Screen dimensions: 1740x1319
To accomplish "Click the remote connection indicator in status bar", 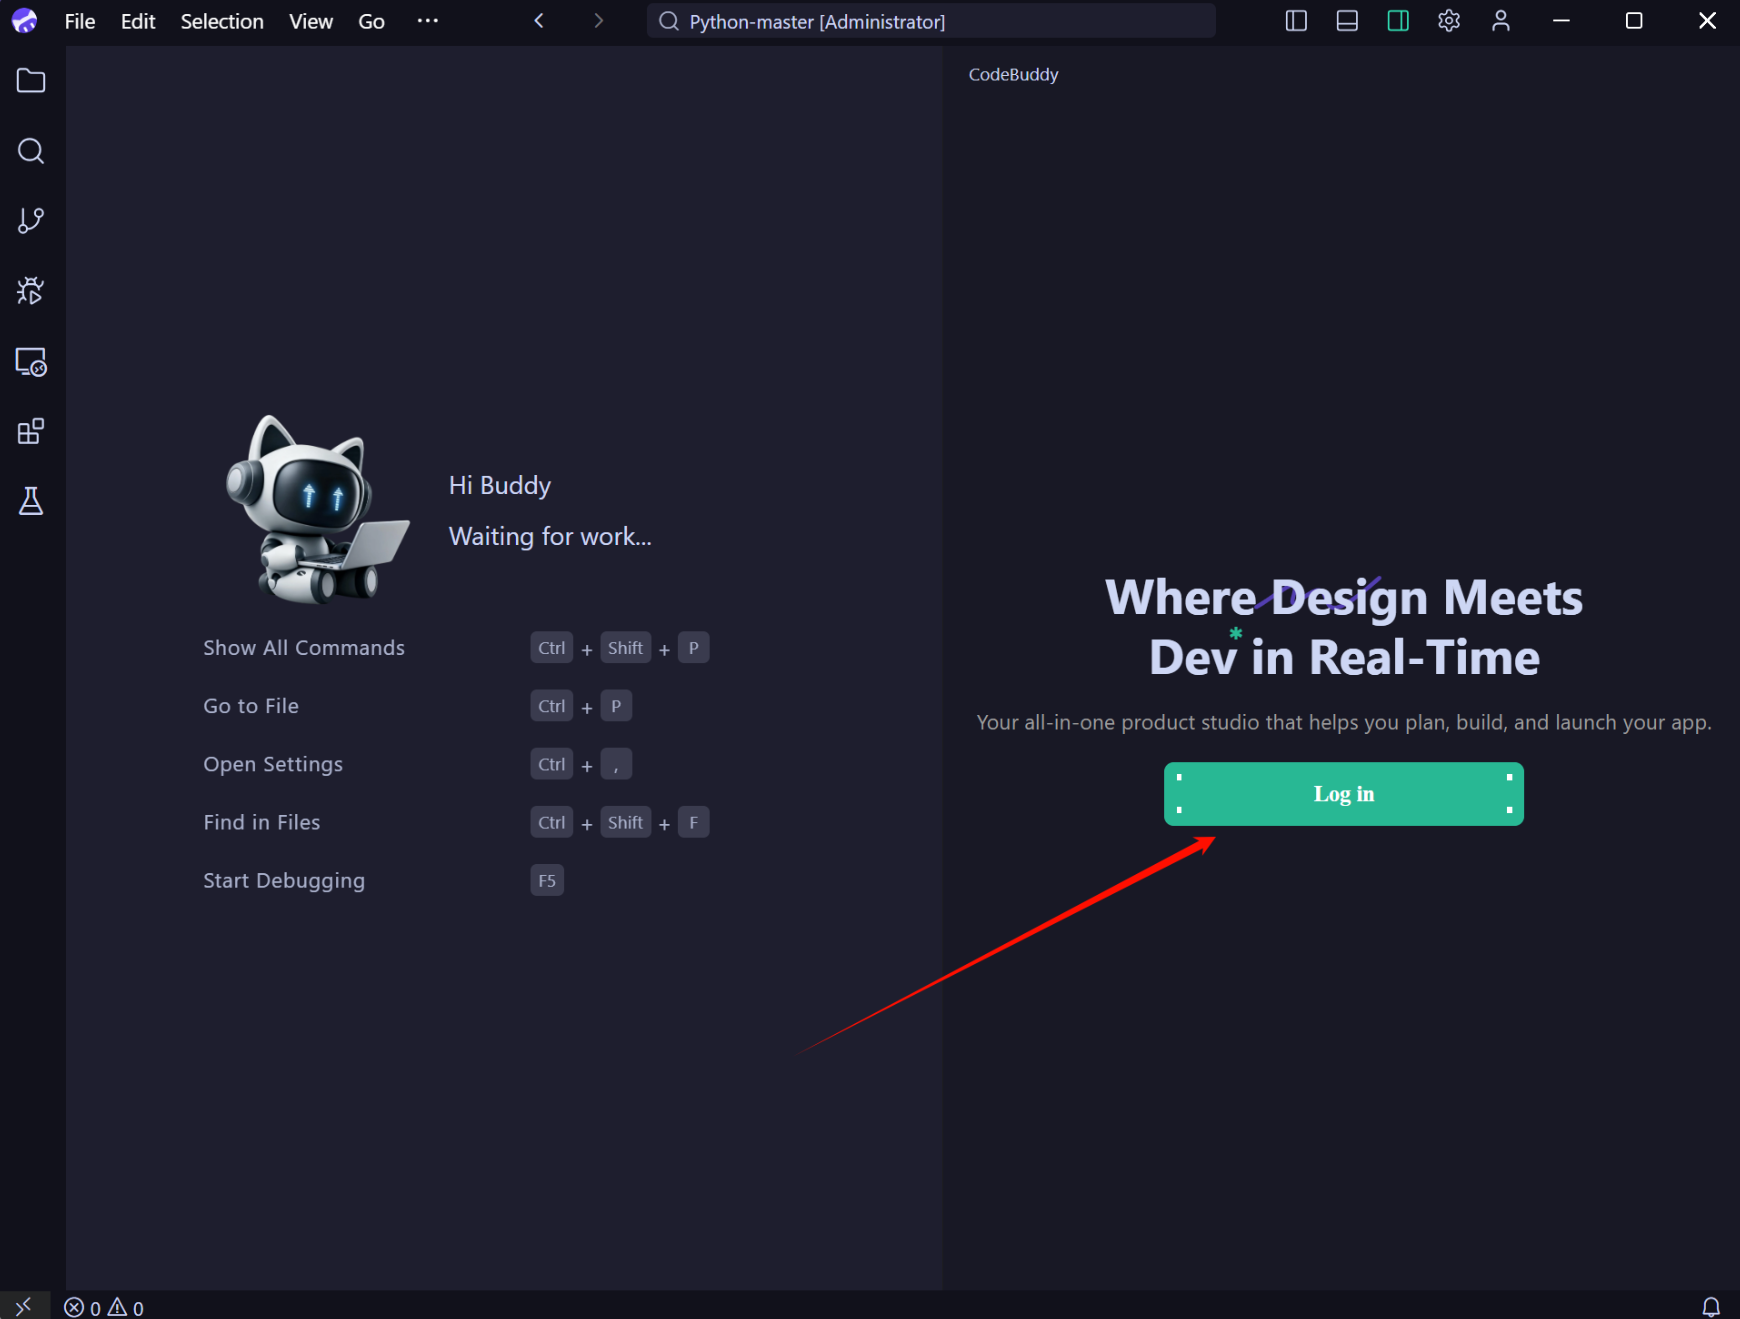I will pos(22,1306).
